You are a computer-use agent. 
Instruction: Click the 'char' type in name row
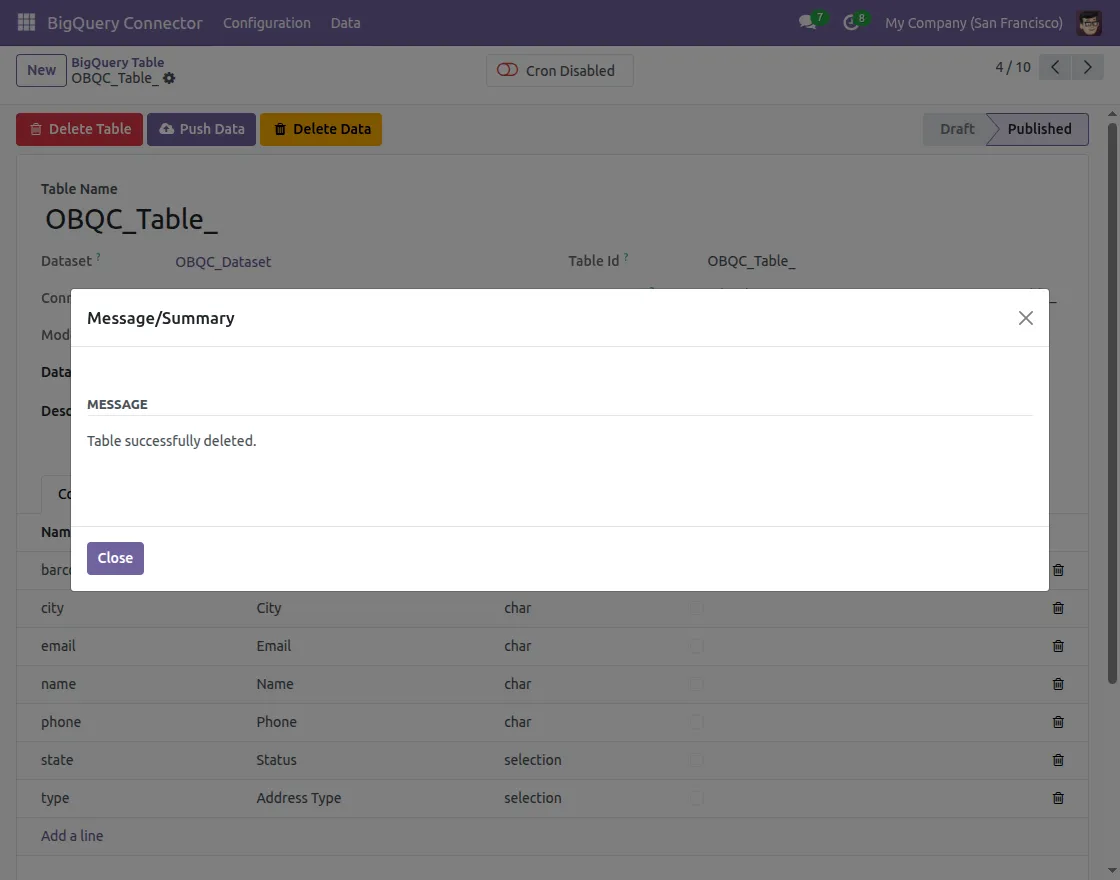pos(518,684)
